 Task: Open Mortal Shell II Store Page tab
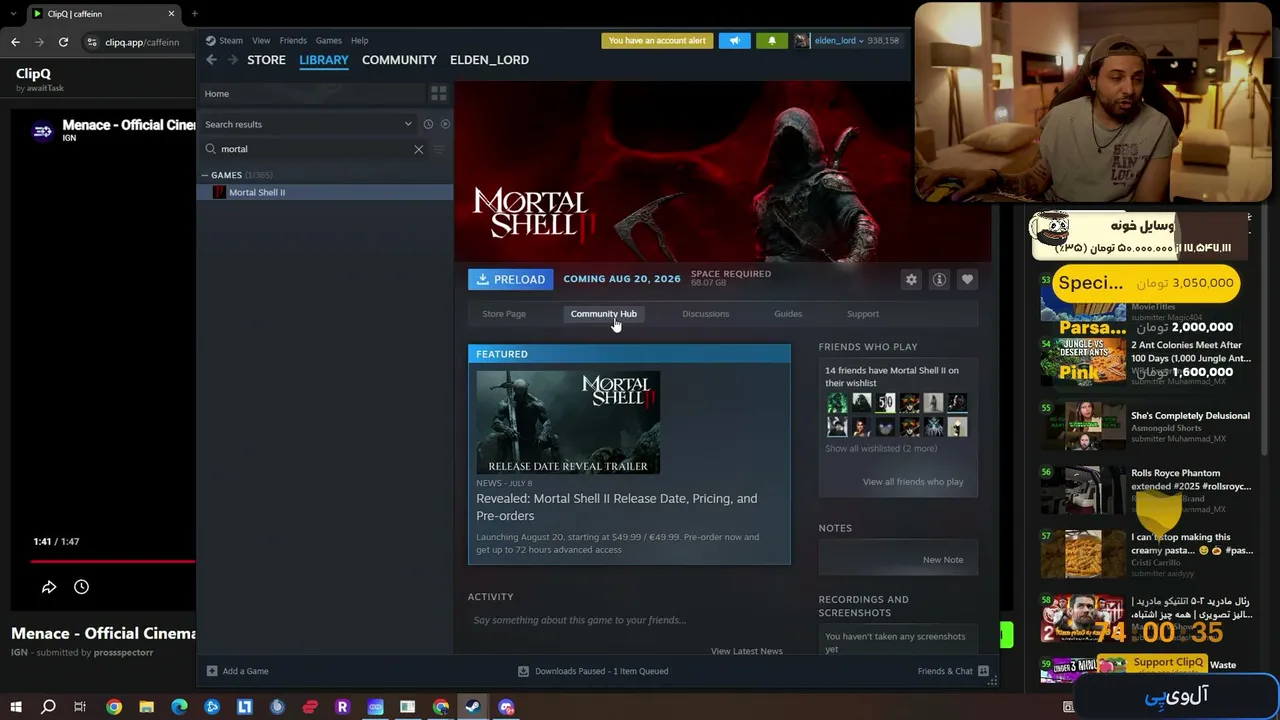(504, 314)
